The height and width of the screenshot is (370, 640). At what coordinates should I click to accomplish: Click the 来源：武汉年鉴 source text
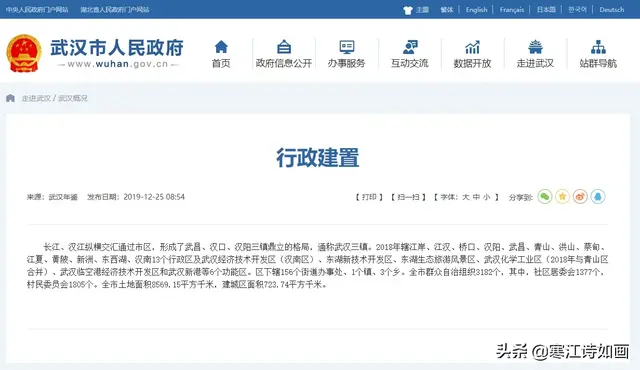52,197
